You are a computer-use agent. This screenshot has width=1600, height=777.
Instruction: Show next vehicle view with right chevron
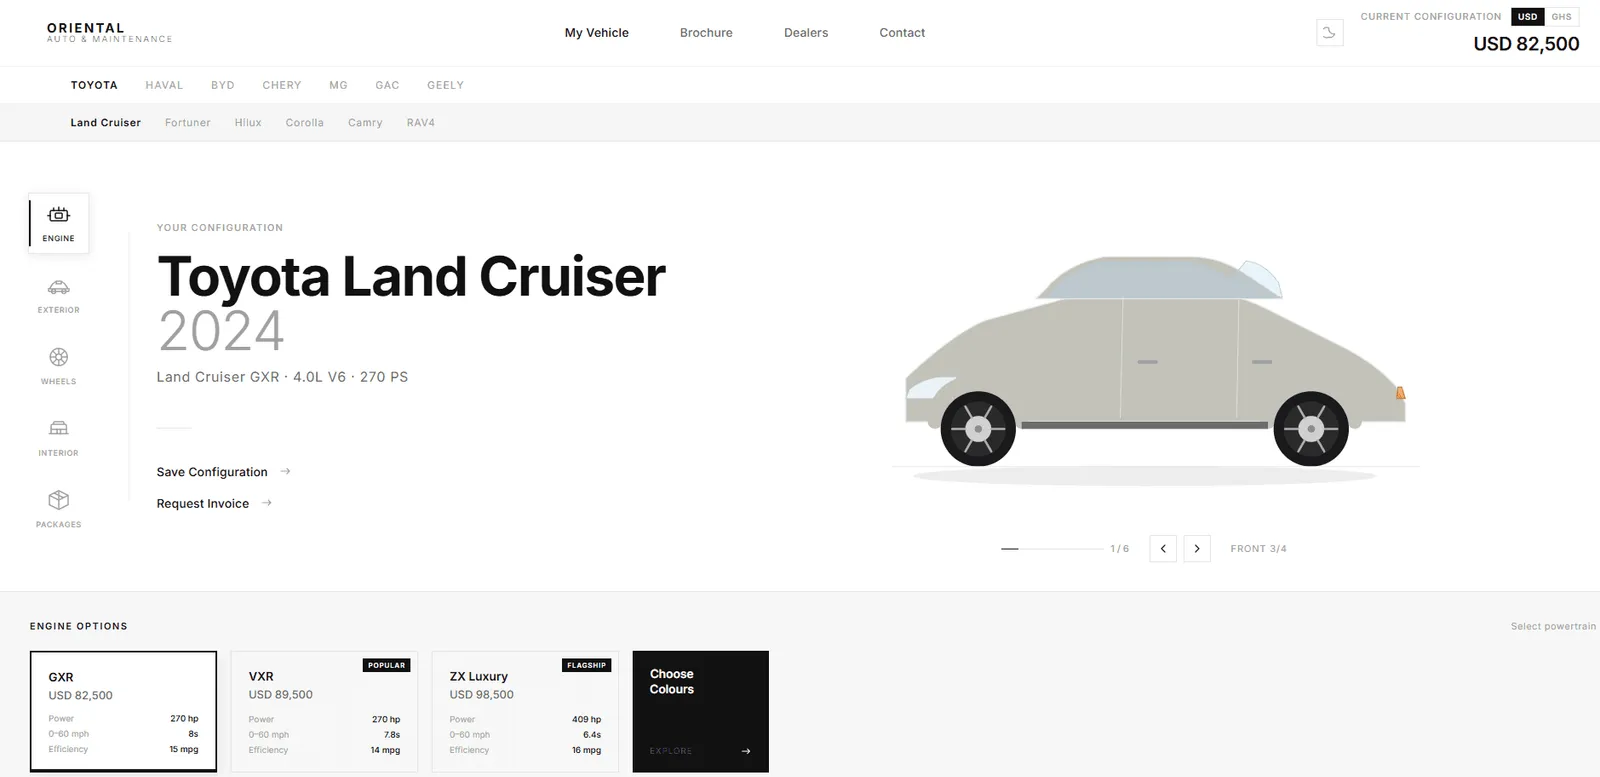point(1197,549)
